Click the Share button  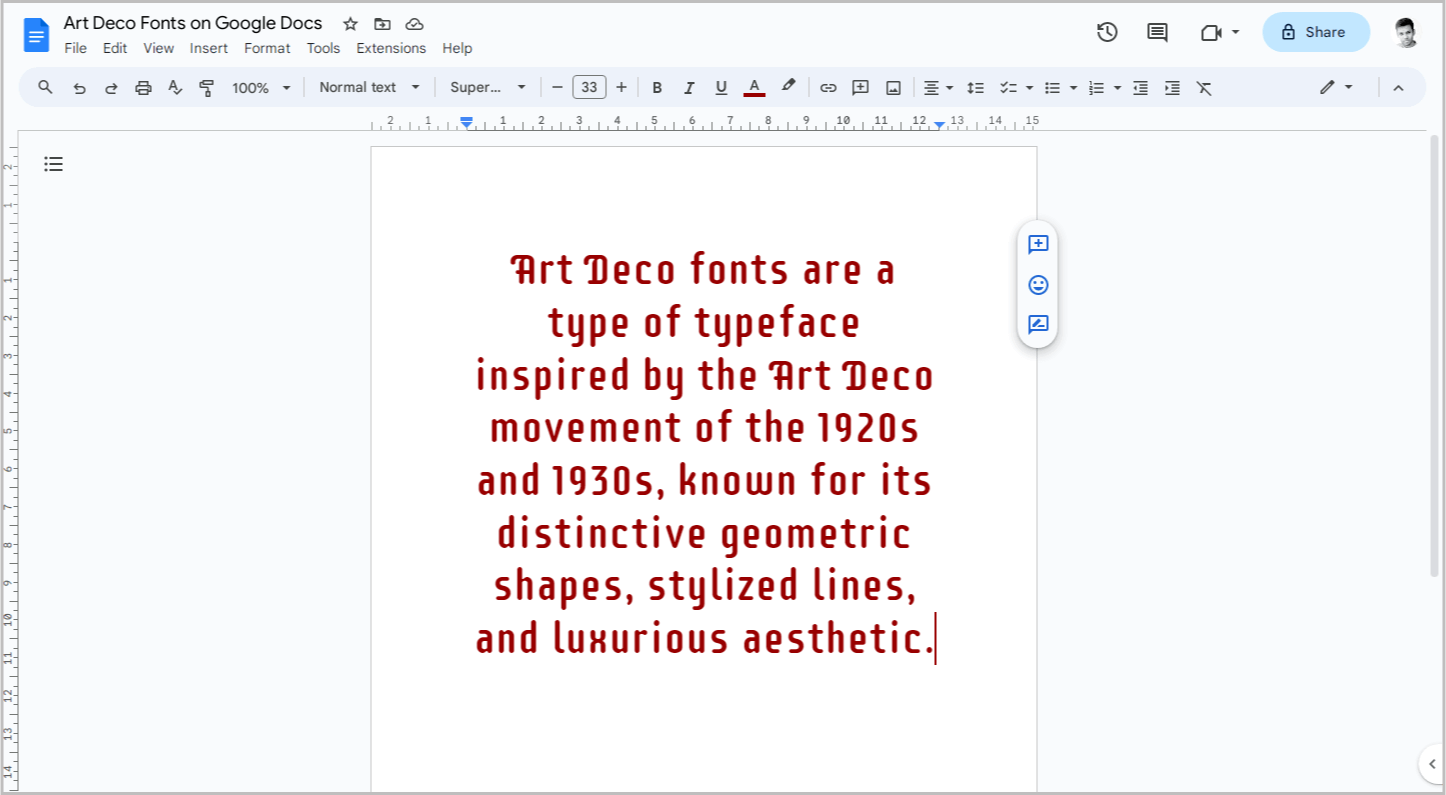tap(1315, 32)
